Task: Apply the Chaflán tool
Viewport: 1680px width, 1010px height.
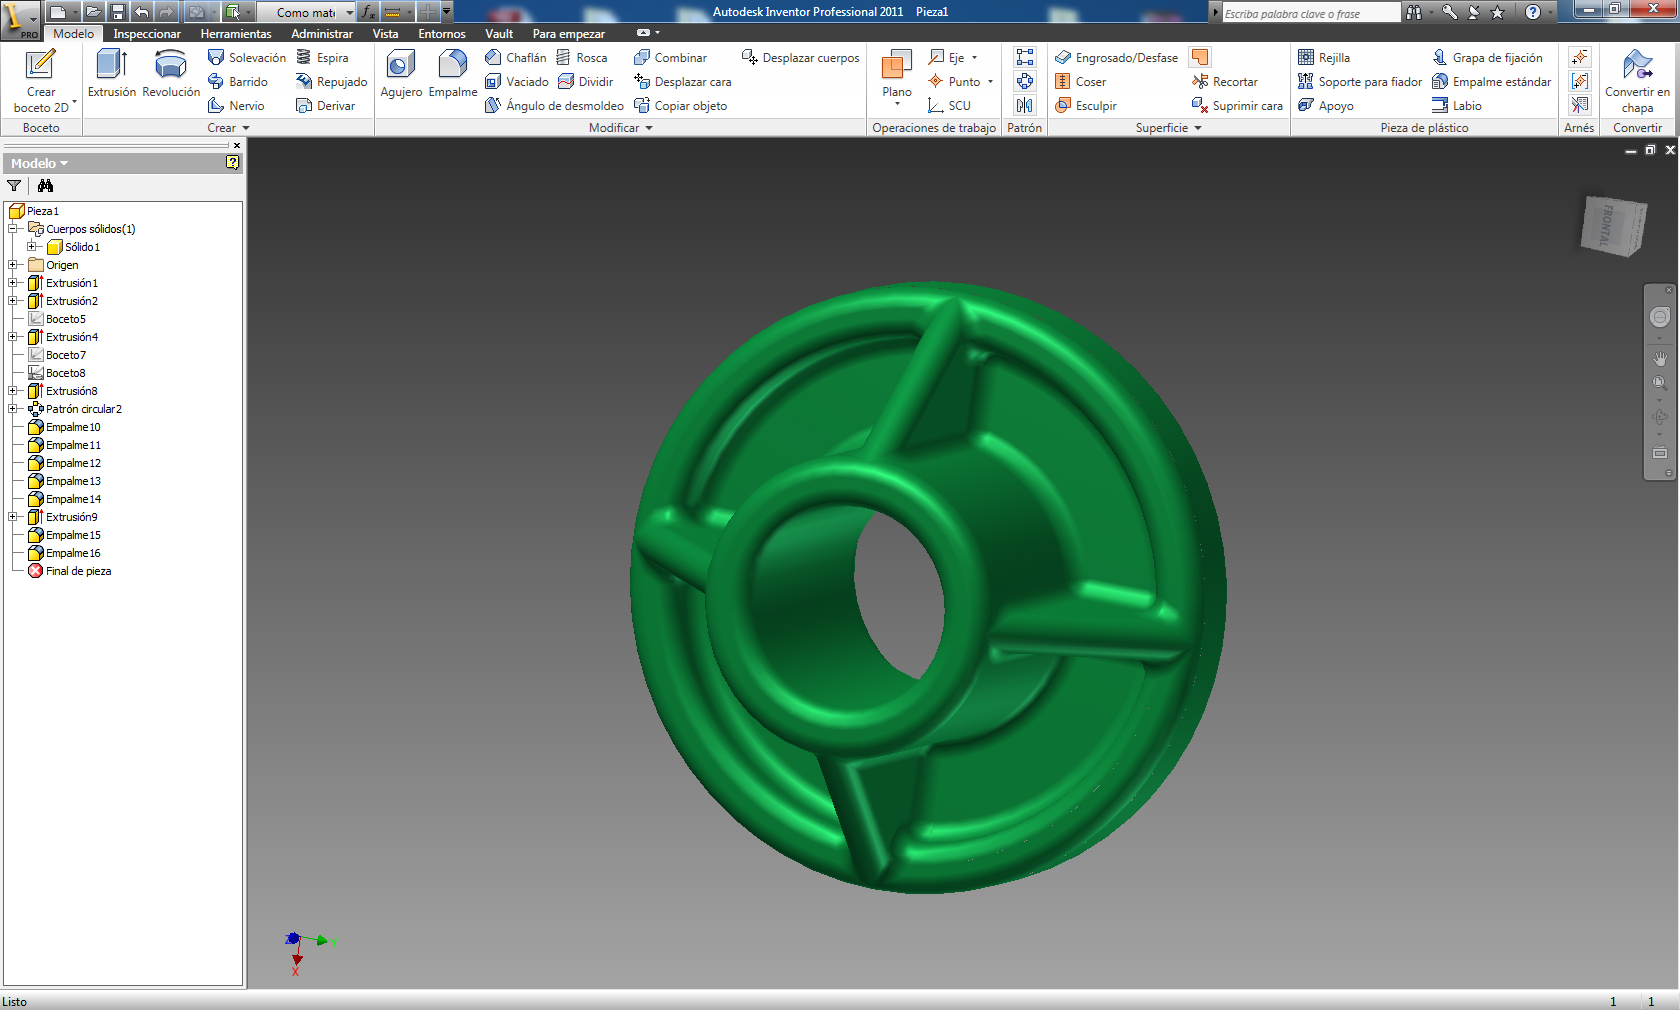Action: 516,58
